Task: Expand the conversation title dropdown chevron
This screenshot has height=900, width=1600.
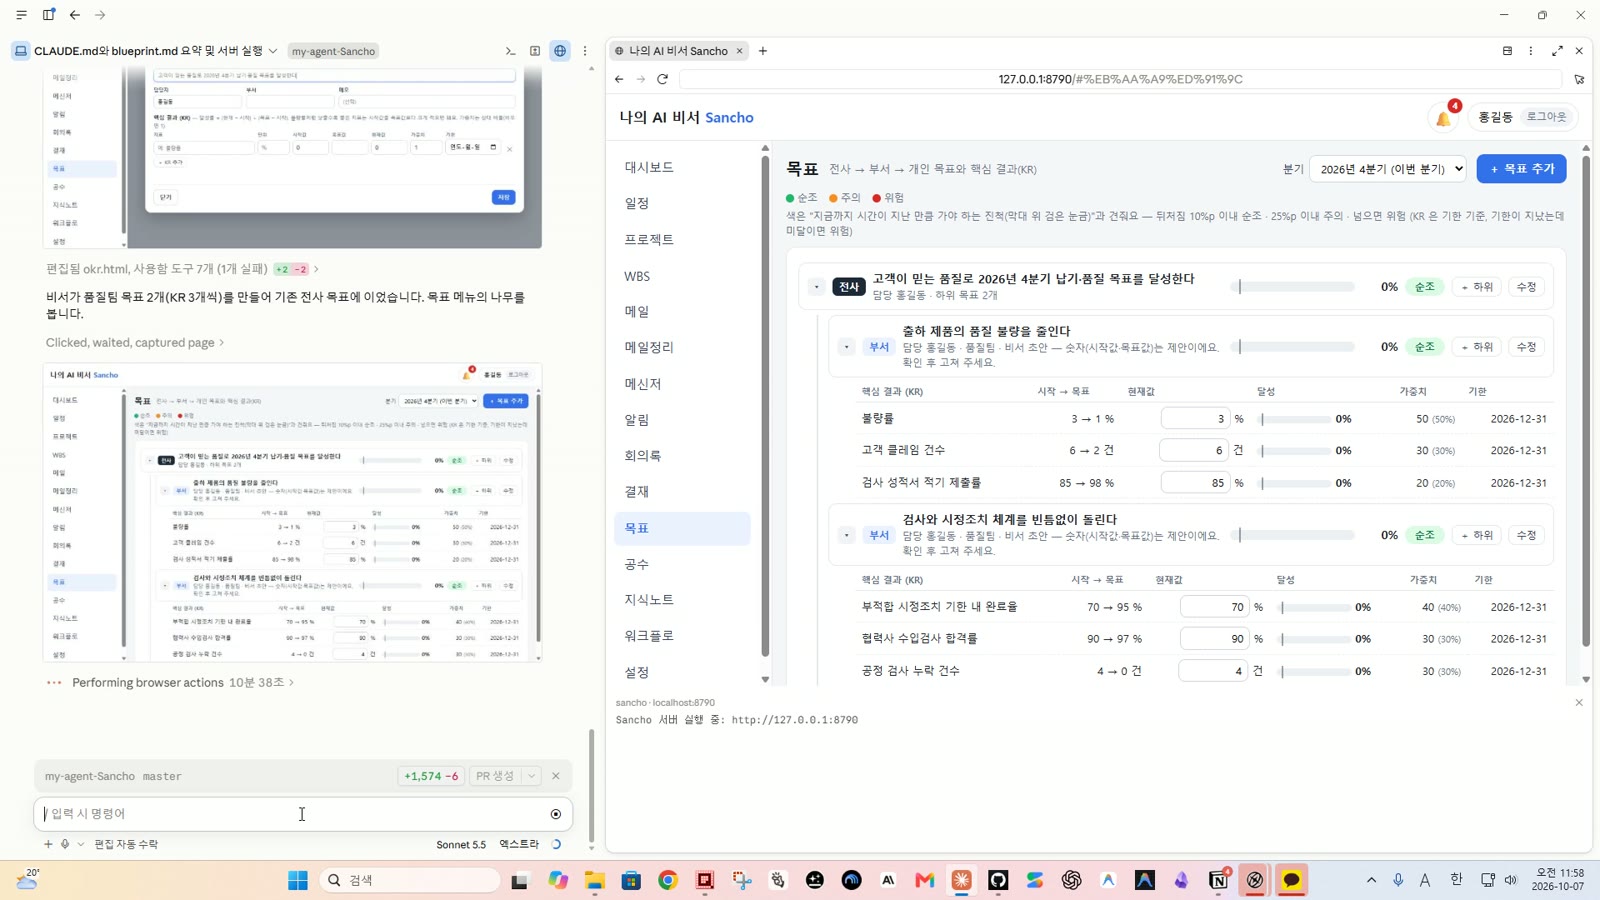Action: pos(273,51)
